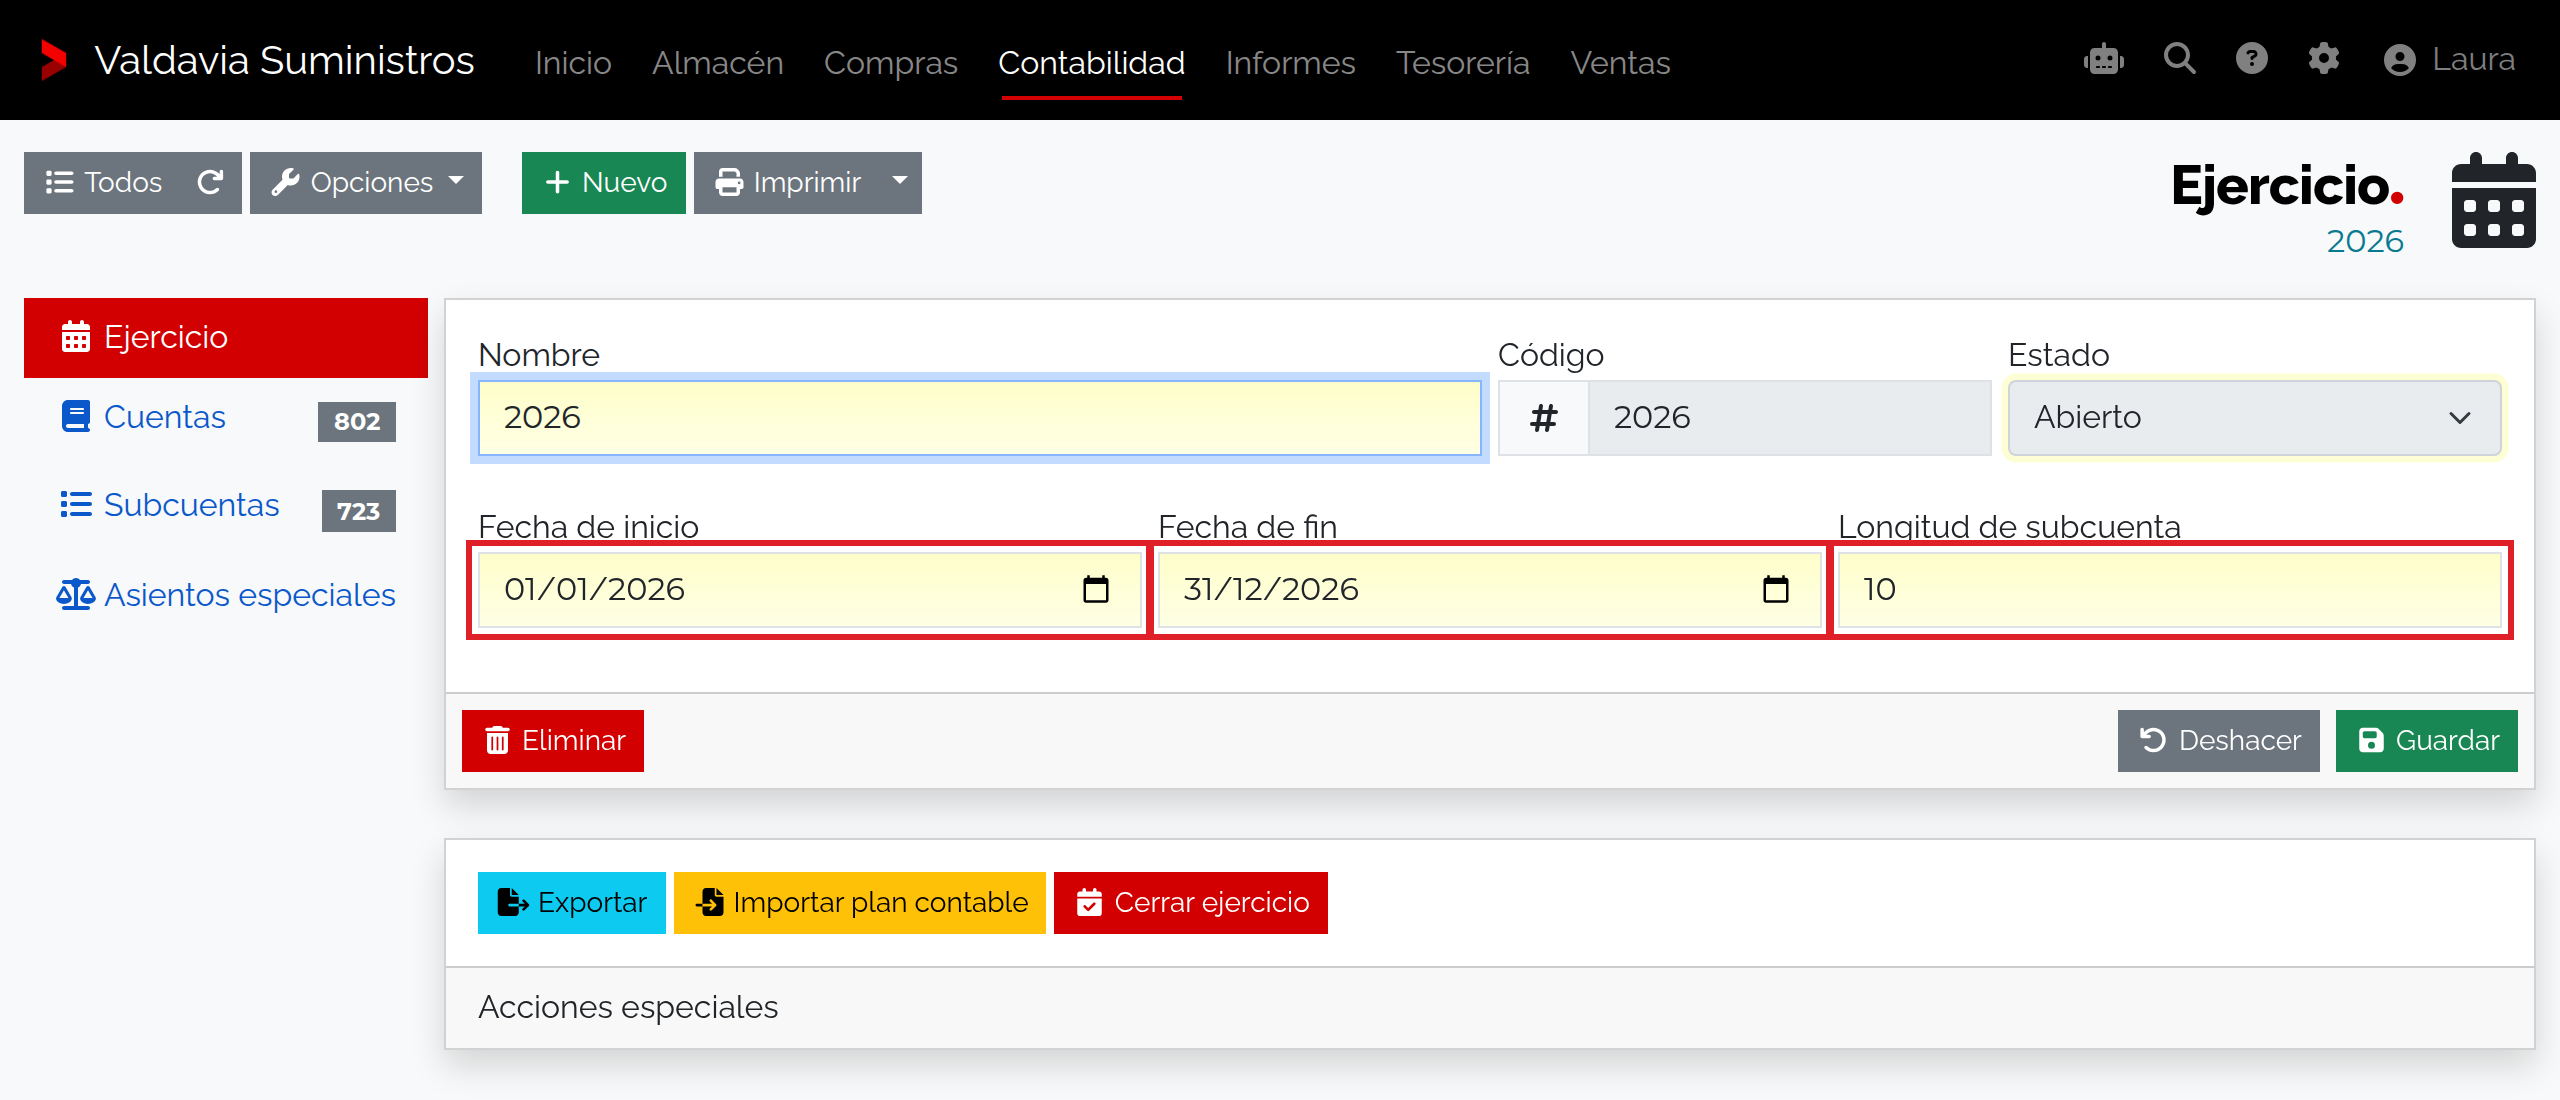Click the Longitud de subcuenta field
The width and height of the screenshot is (2560, 1100).
(x=2170, y=590)
